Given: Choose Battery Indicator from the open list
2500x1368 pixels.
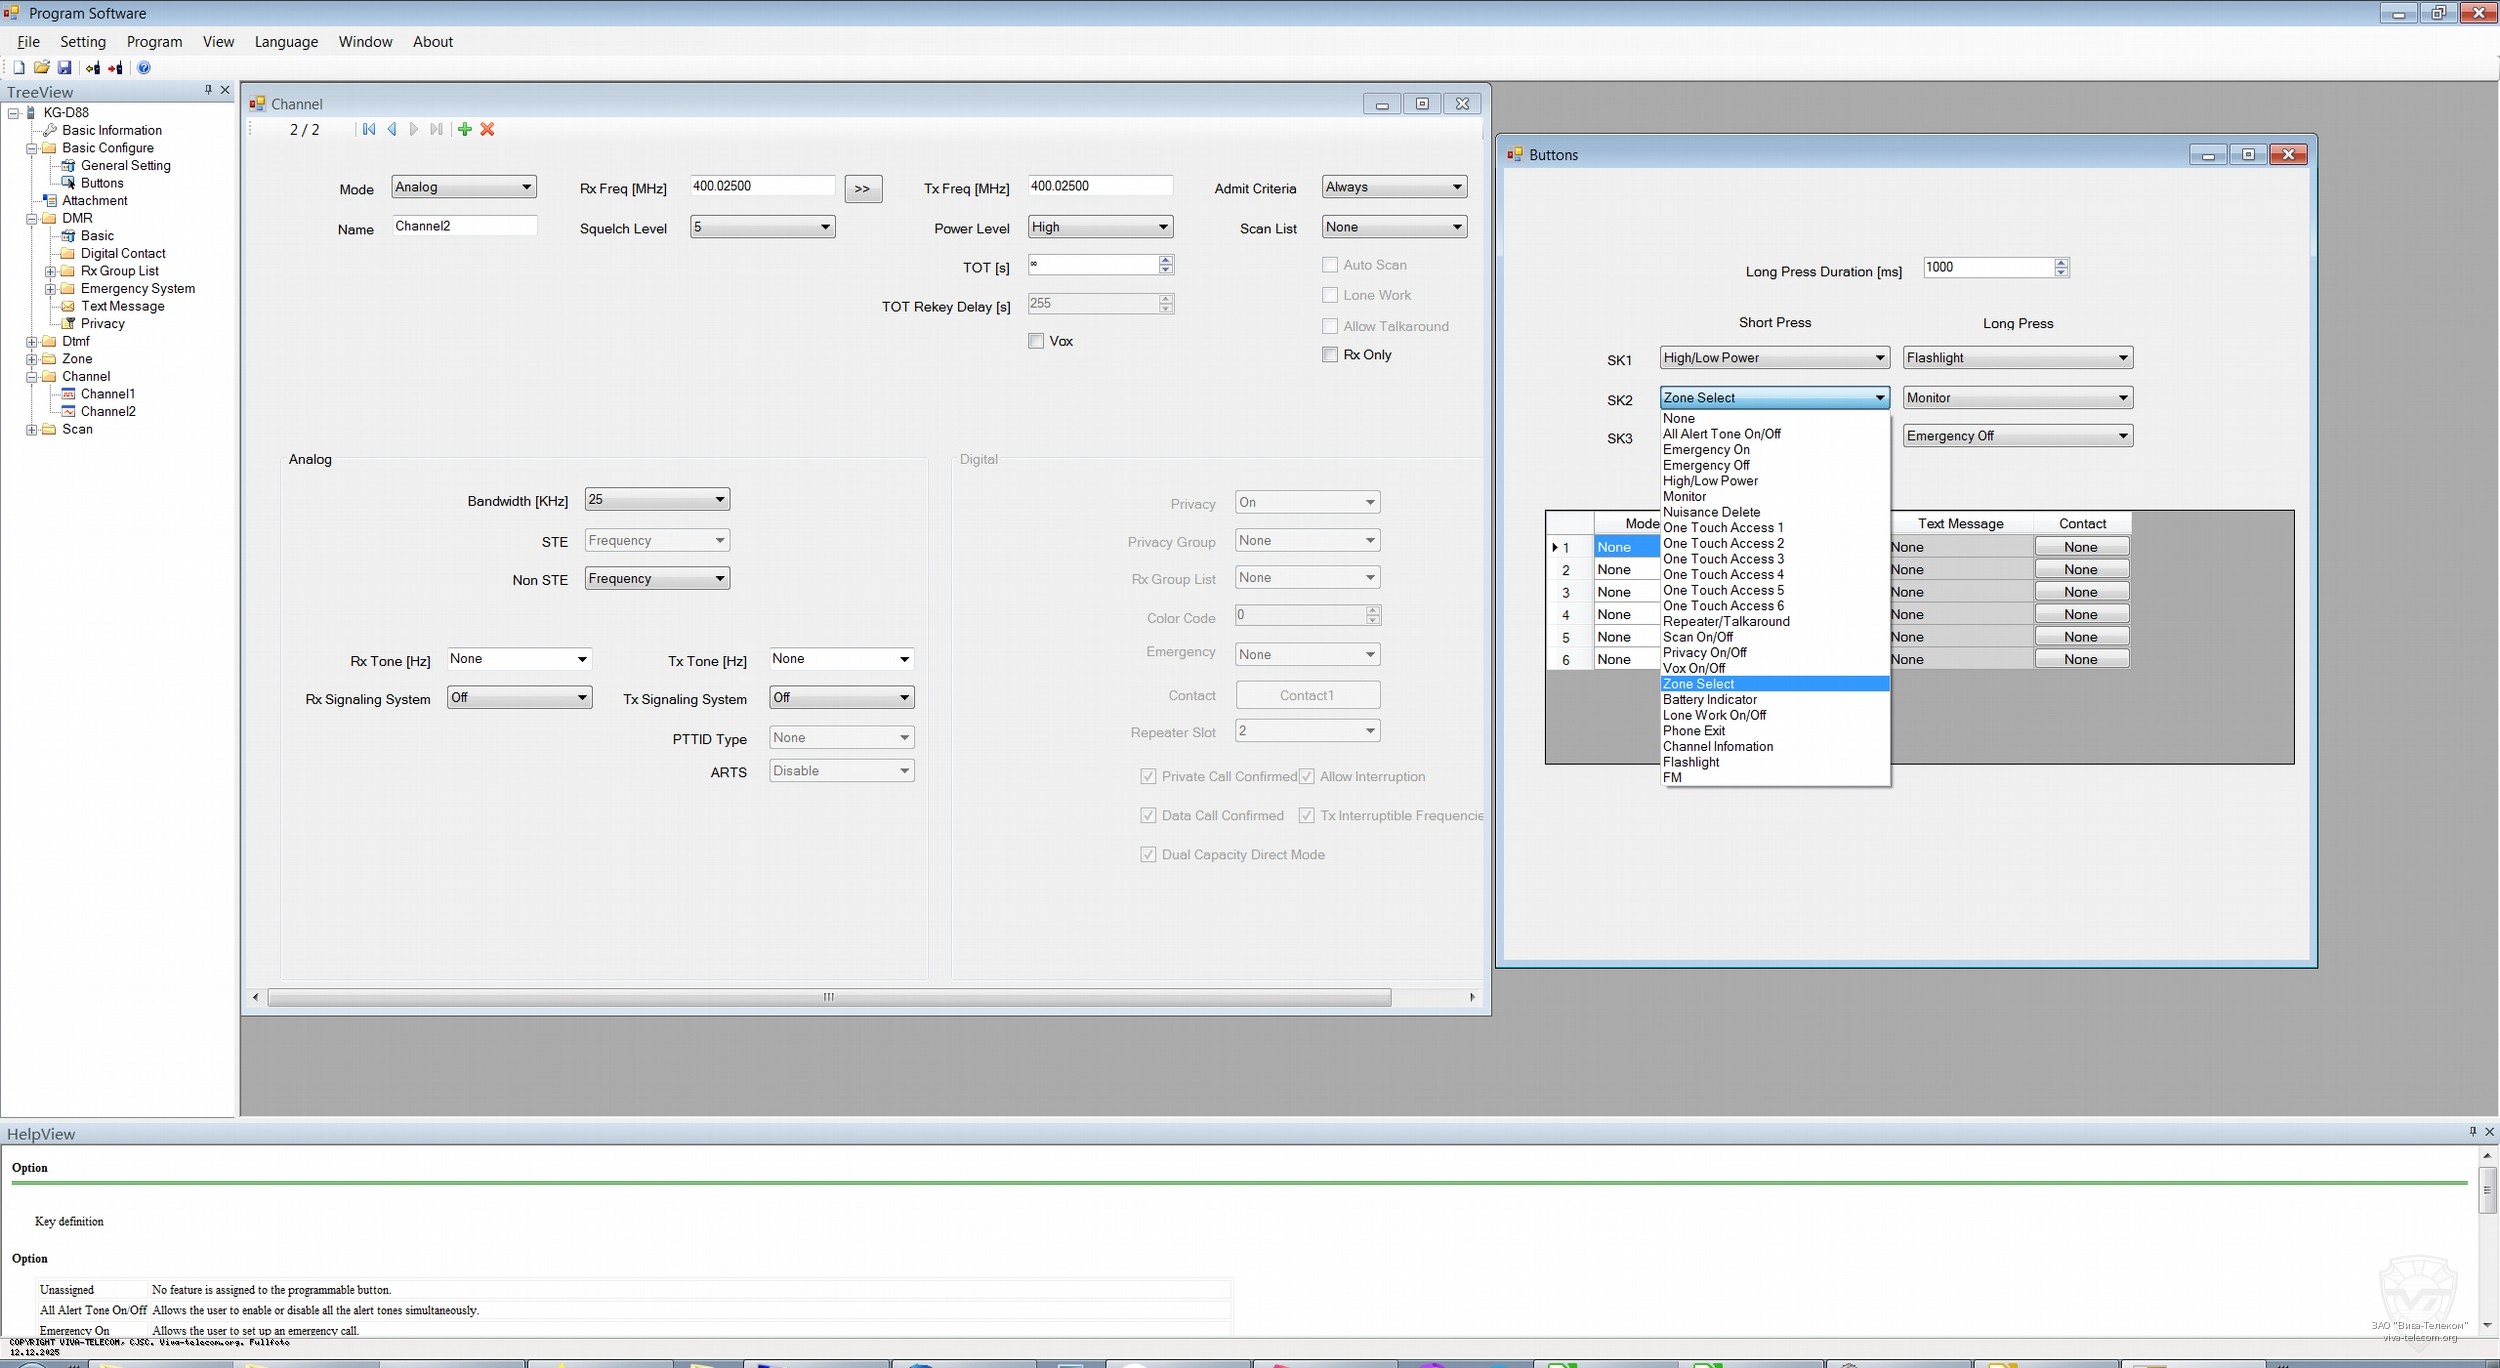Looking at the screenshot, I should tap(1709, 700).
